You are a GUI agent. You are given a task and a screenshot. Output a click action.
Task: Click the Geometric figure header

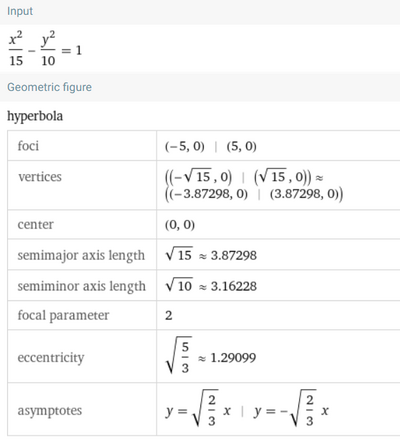coord(49,87)
